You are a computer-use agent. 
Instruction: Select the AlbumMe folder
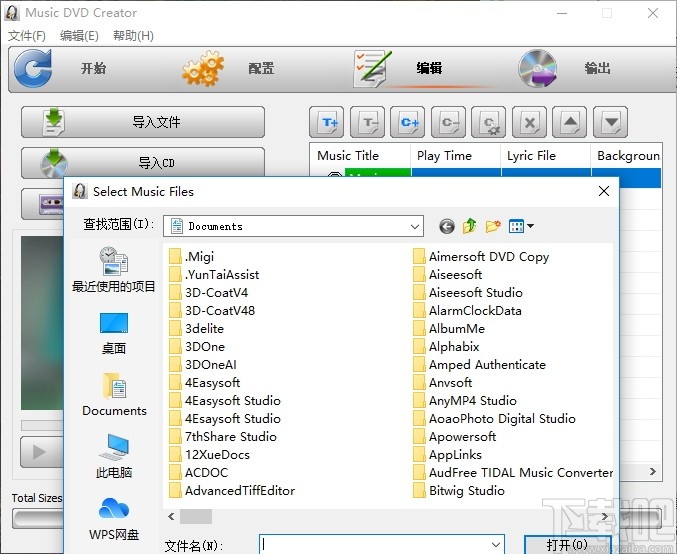pyautogui.click(x=449, y=329)
